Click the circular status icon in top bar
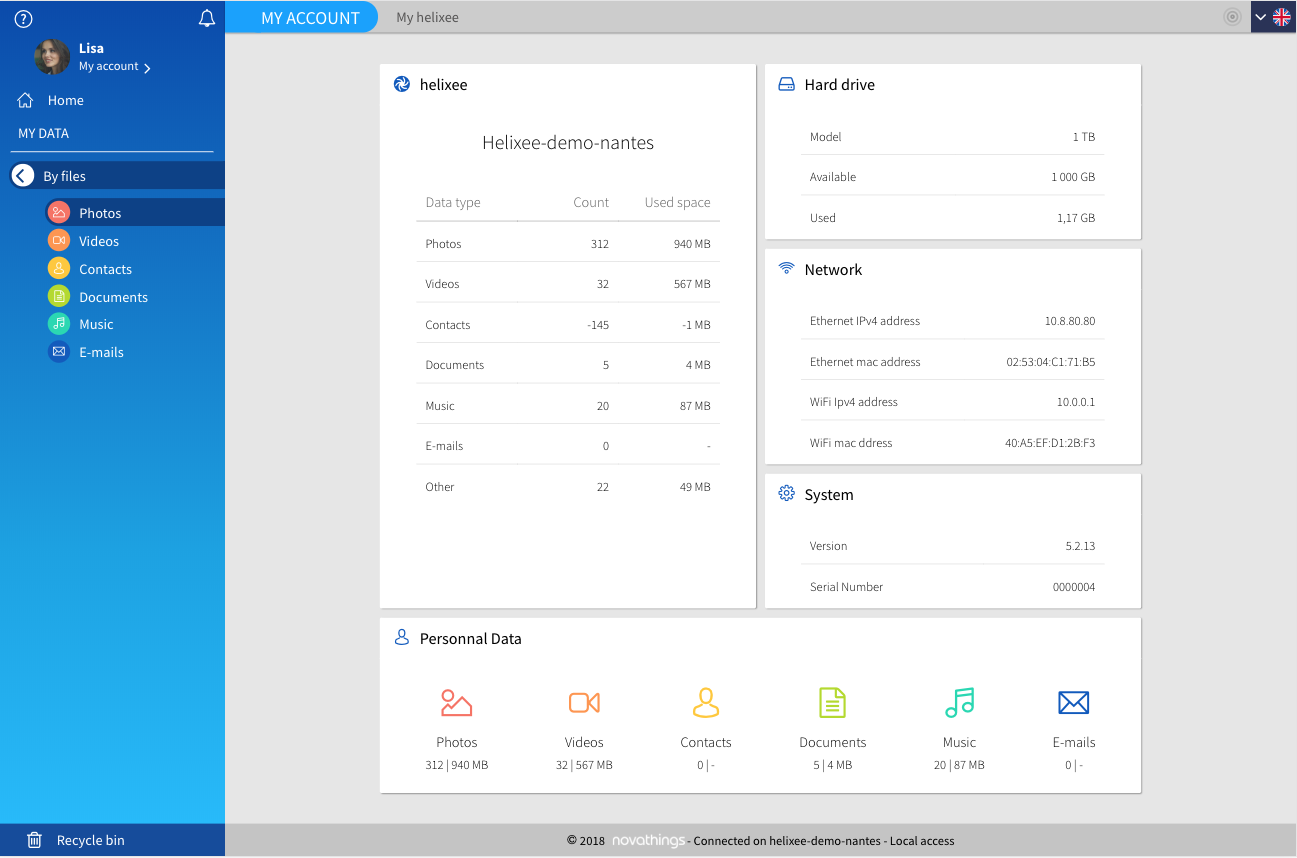This screenshot has width=1297, height=858. click(x=1232, y=17)
